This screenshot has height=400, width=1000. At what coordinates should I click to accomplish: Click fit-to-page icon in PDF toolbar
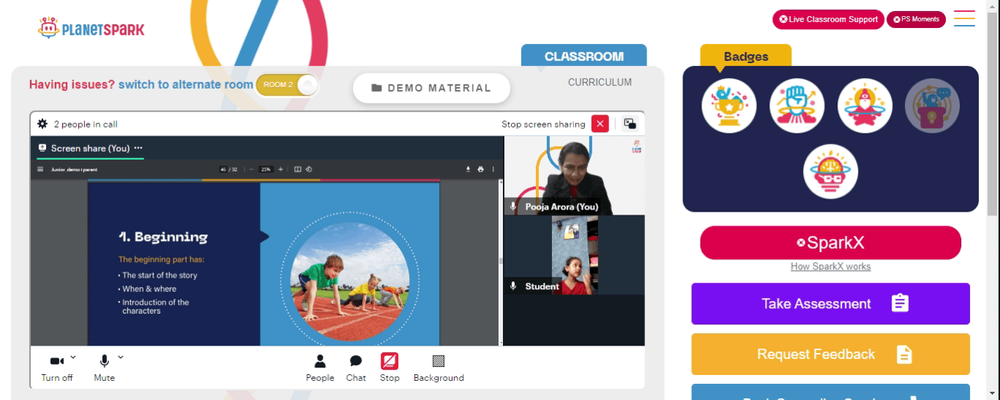point(297,170)
